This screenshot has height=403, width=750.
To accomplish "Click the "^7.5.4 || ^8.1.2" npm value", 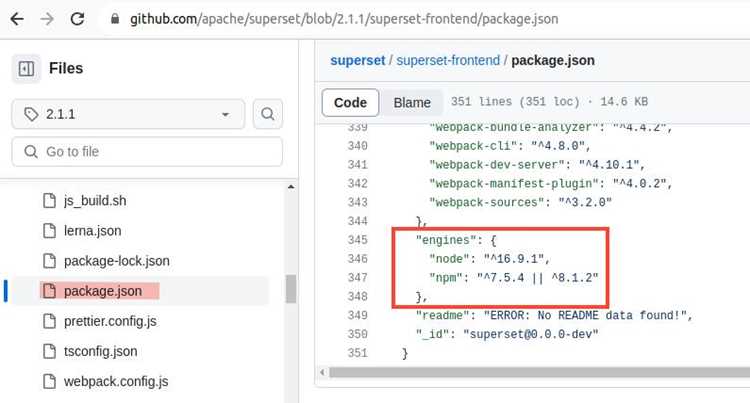I will [538, 278].
